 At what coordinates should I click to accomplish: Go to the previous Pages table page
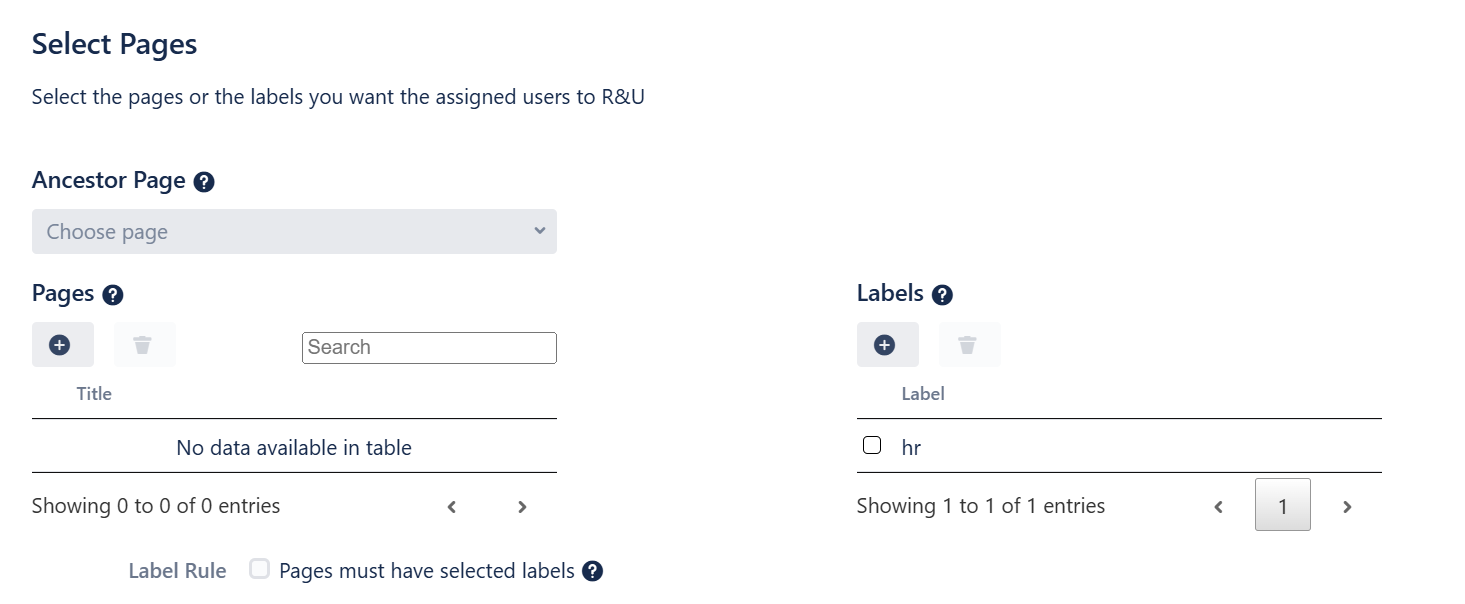pyautogui.click(x=452, y=507)
